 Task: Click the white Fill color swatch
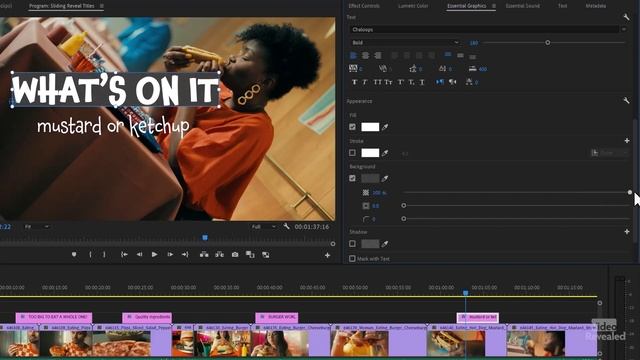370,127
